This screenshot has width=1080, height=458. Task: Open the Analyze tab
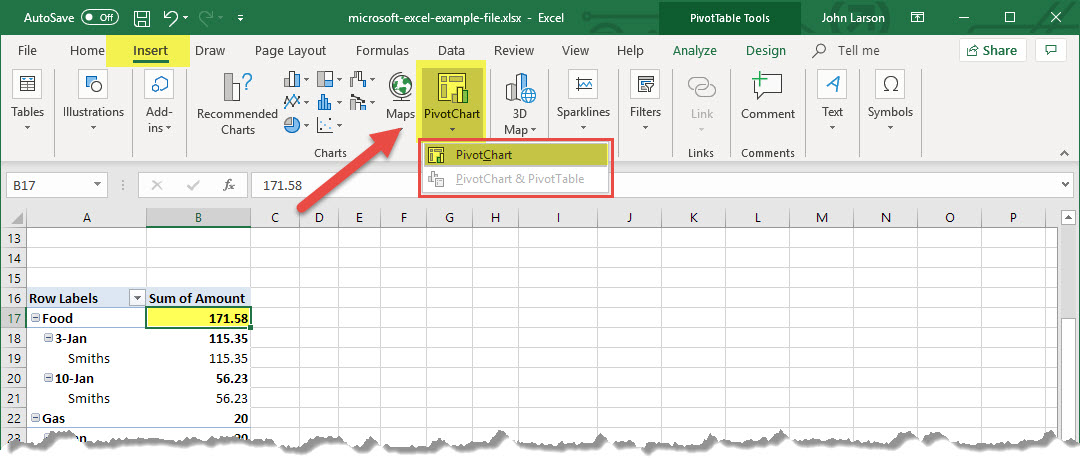point(694,51)
